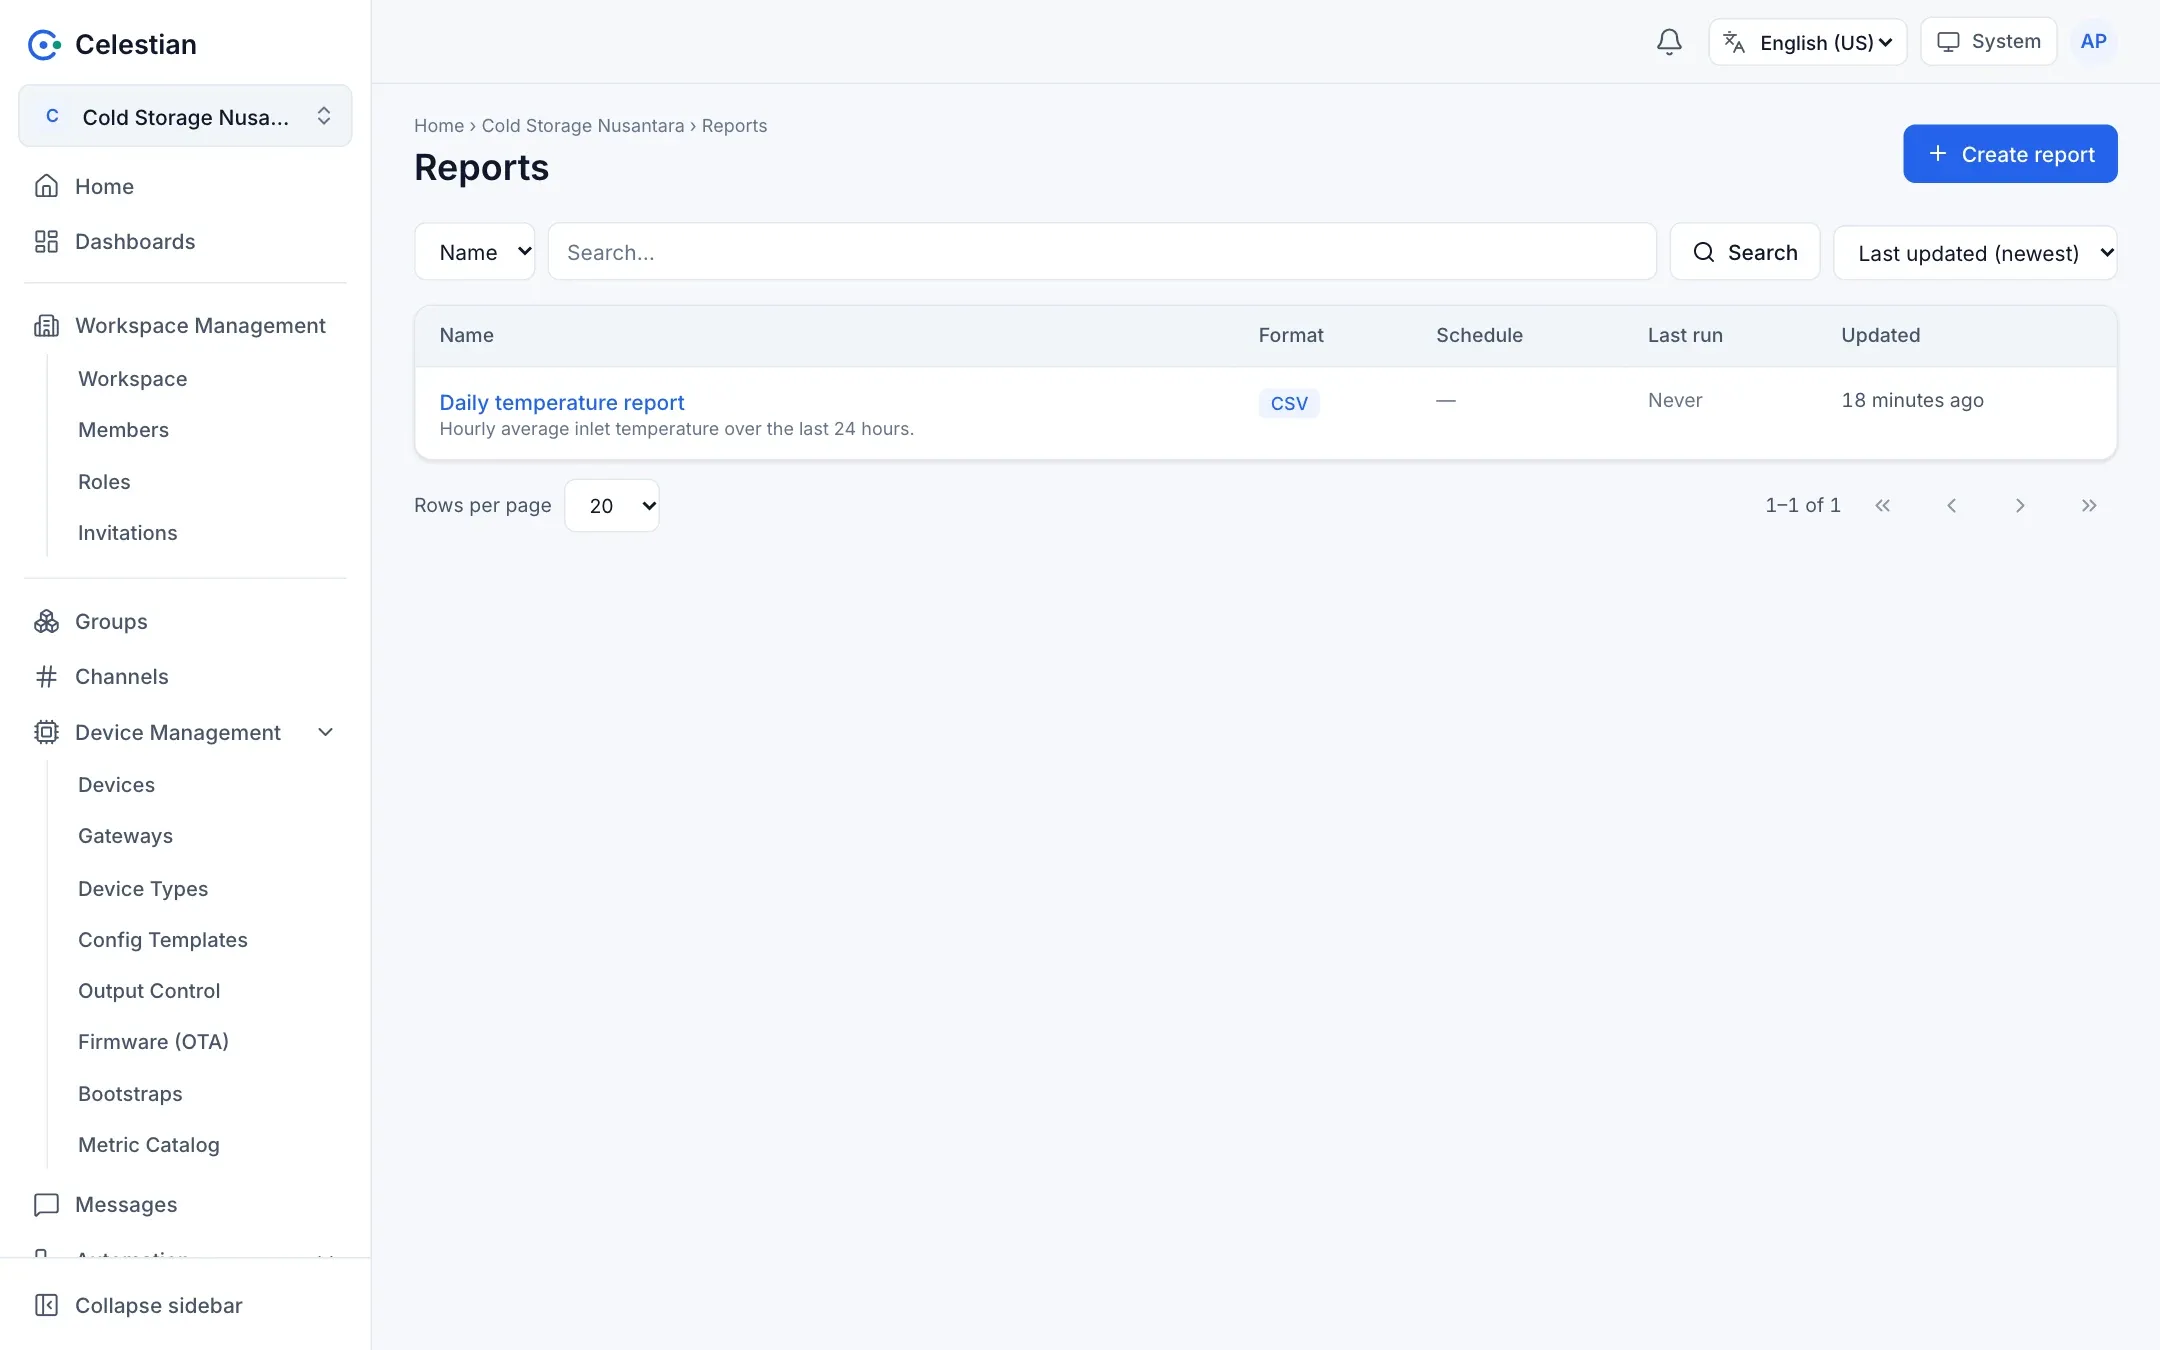The height and width of the screenshot is (1350, 2160).
Task: Click the Search button
Action: [1745, 252]
